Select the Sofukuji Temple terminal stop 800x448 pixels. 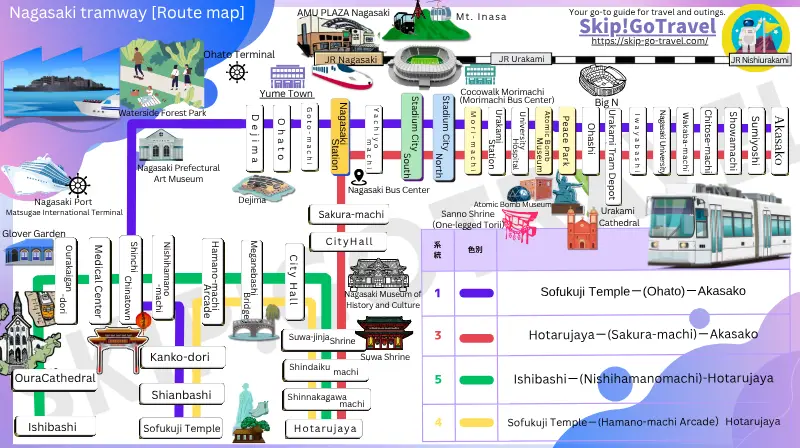[181, 428]
